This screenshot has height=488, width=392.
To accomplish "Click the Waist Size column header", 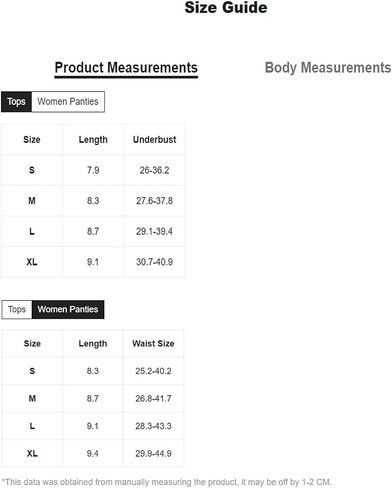I will 153,344.
